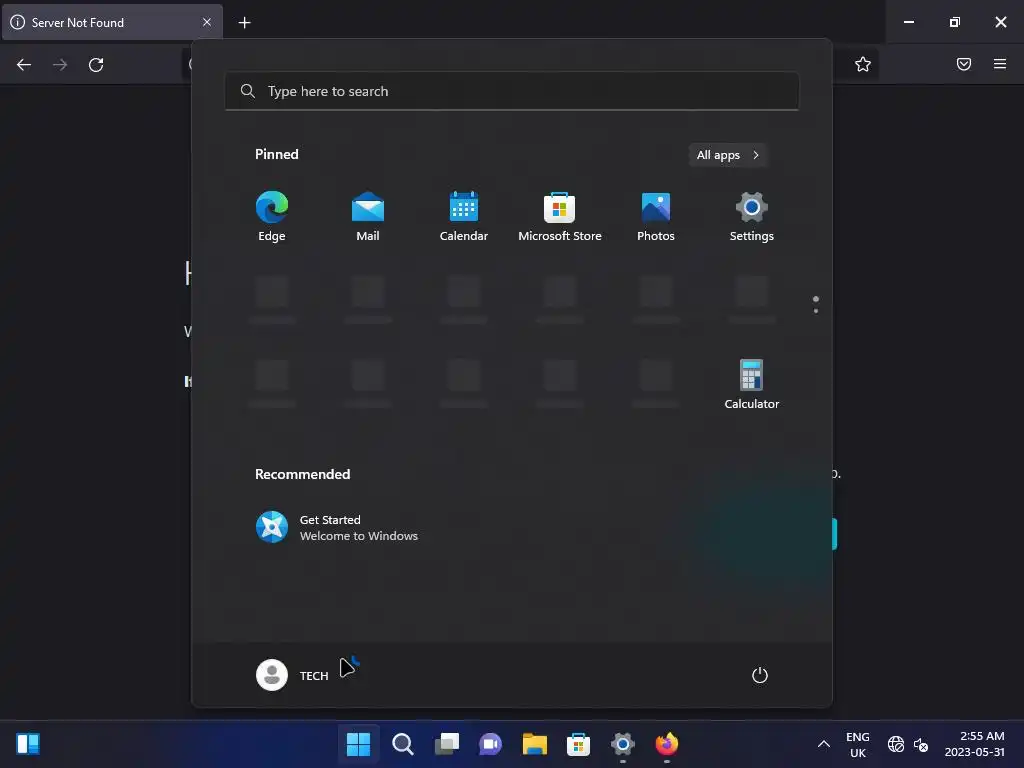The image size is (1024, 768).
Task: Go forward in Firefox
Action: [x=60, y=65]
